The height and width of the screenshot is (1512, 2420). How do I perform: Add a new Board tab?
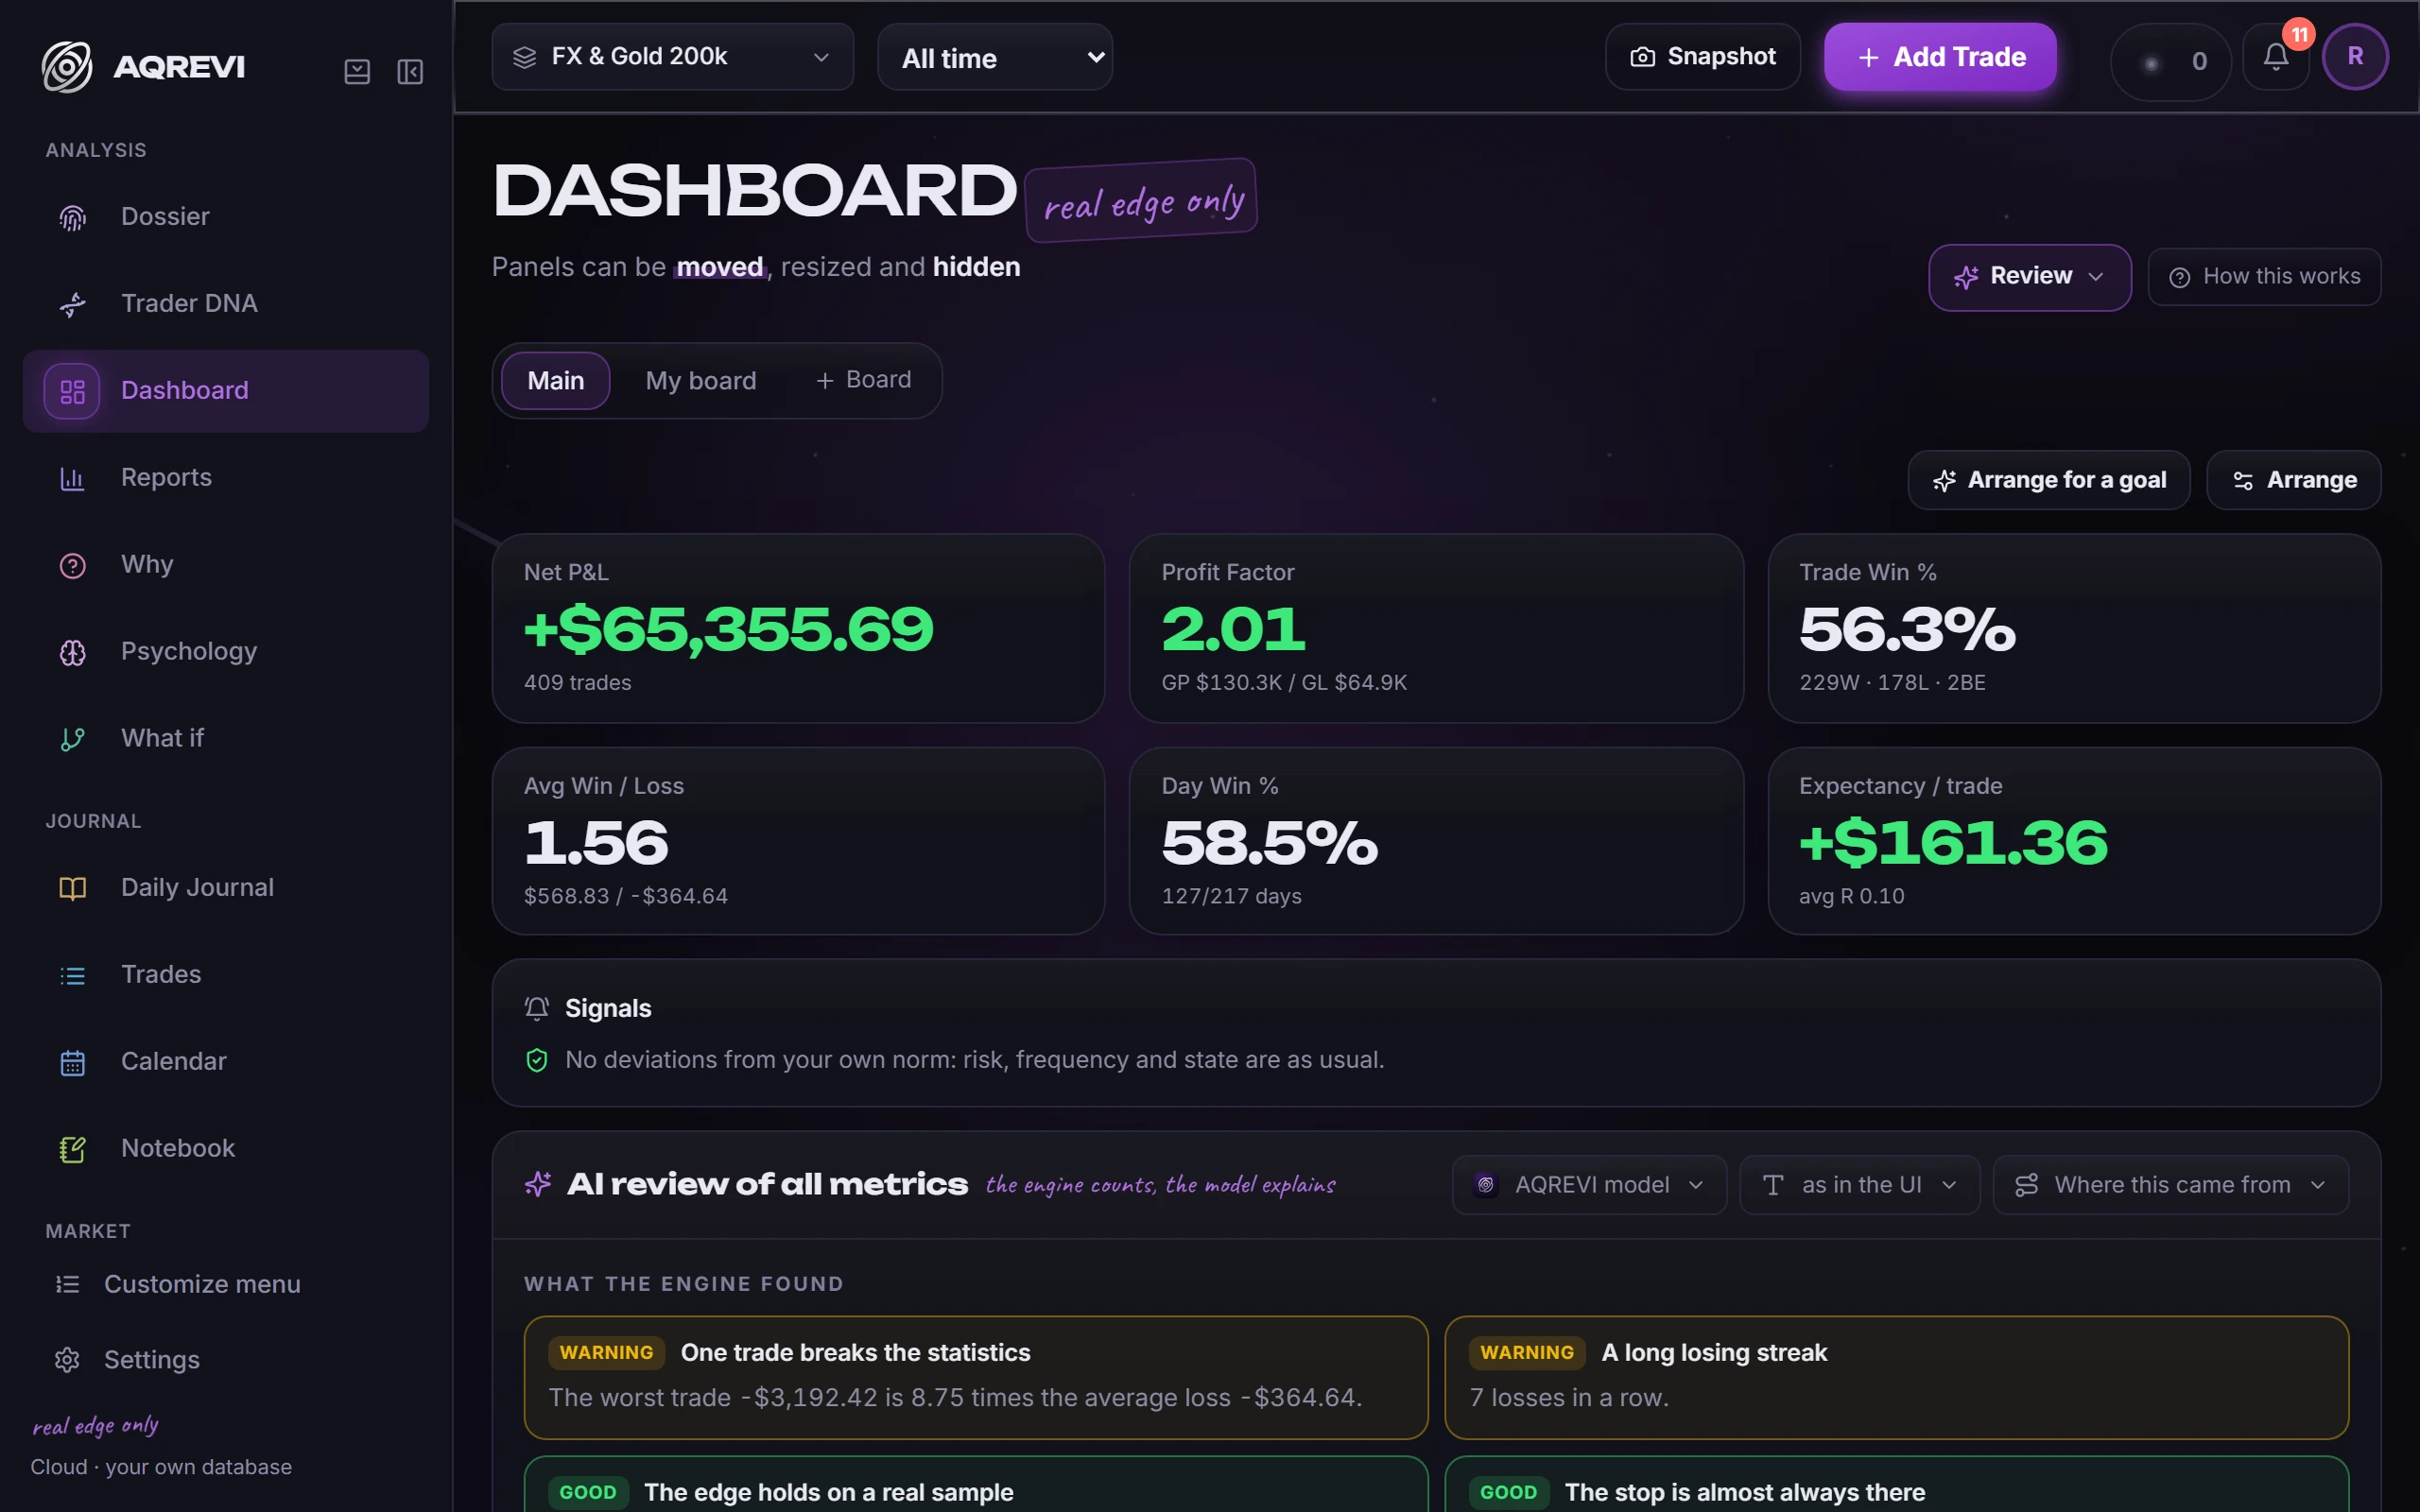click(864, 380)
